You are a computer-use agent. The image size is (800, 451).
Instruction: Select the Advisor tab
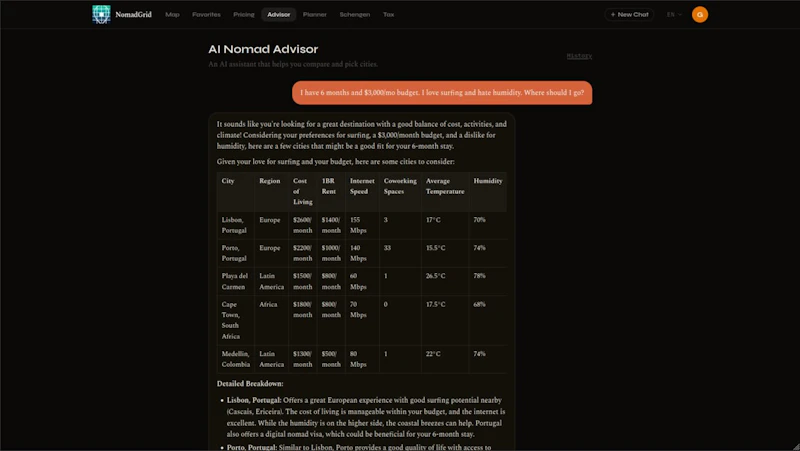(279, 15)
